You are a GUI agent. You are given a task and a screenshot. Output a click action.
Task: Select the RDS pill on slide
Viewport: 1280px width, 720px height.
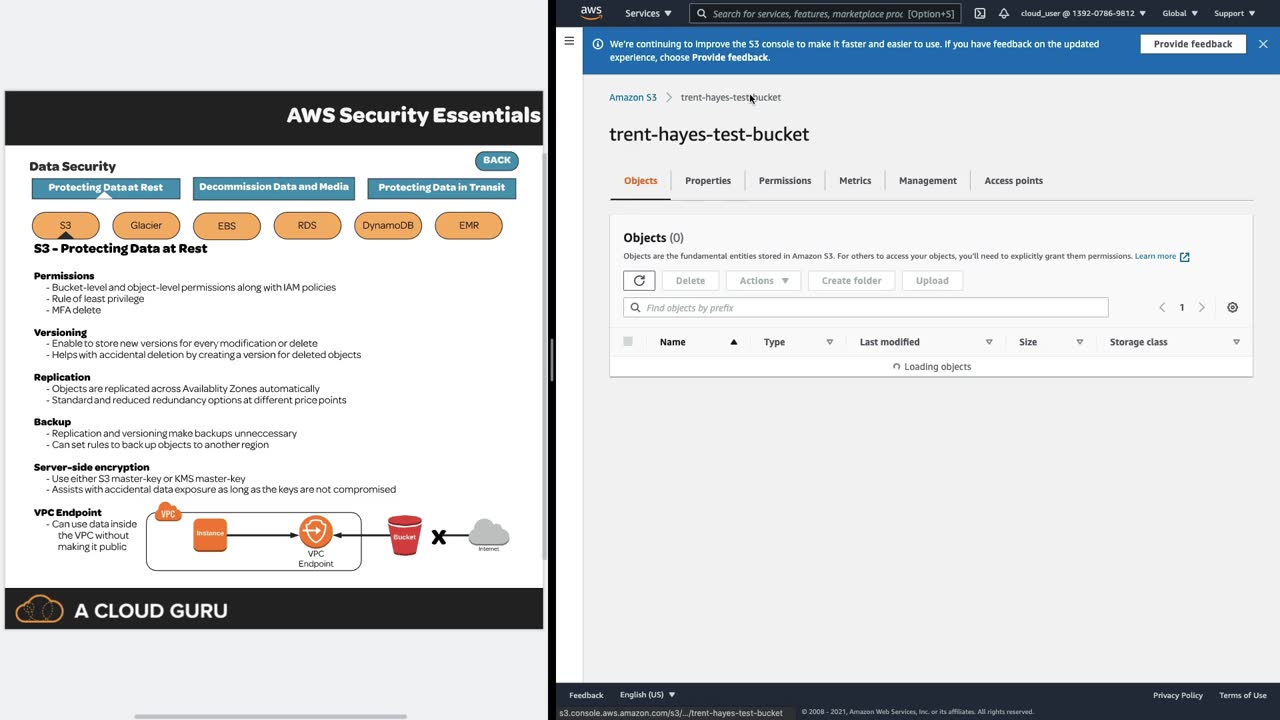tap(307, 226)
